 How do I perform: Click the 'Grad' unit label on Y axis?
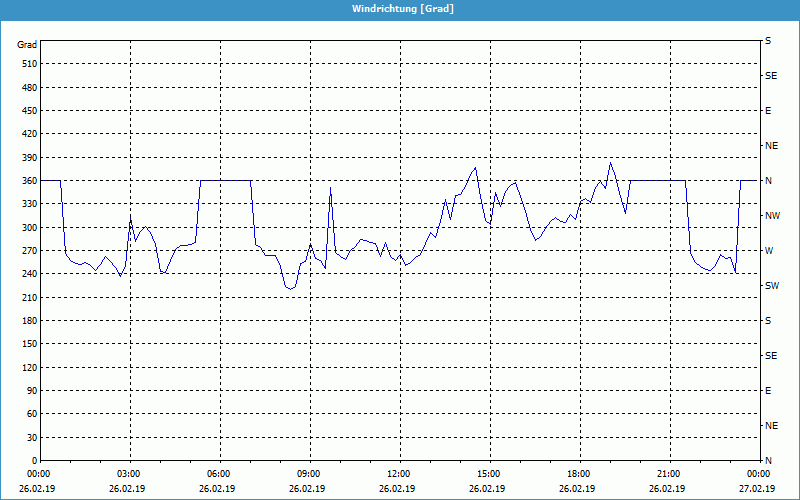pyautogui.click(x=27, y=45)
